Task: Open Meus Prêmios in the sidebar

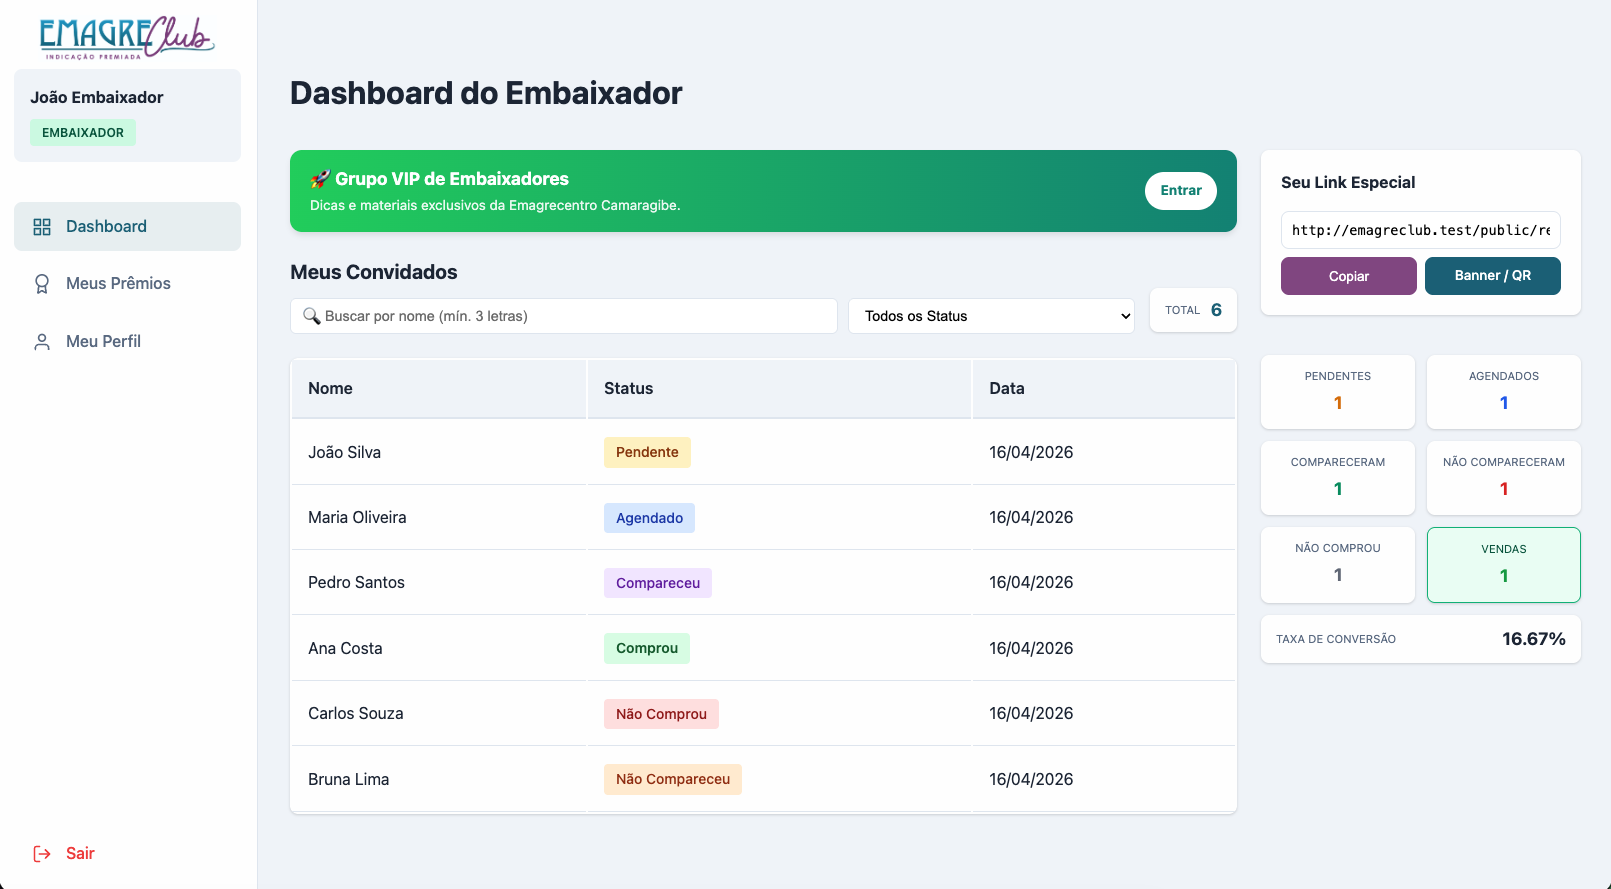Action: click(x=127, y=284)
